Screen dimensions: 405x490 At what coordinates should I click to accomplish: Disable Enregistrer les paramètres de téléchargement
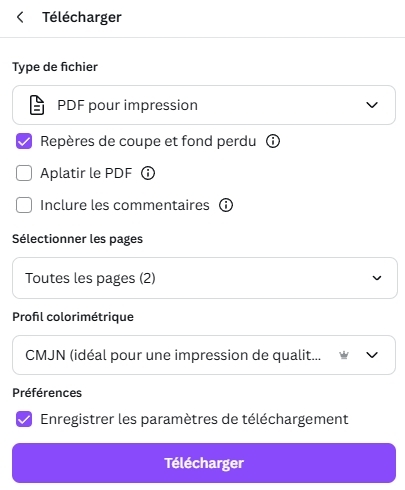click(24, 419)
